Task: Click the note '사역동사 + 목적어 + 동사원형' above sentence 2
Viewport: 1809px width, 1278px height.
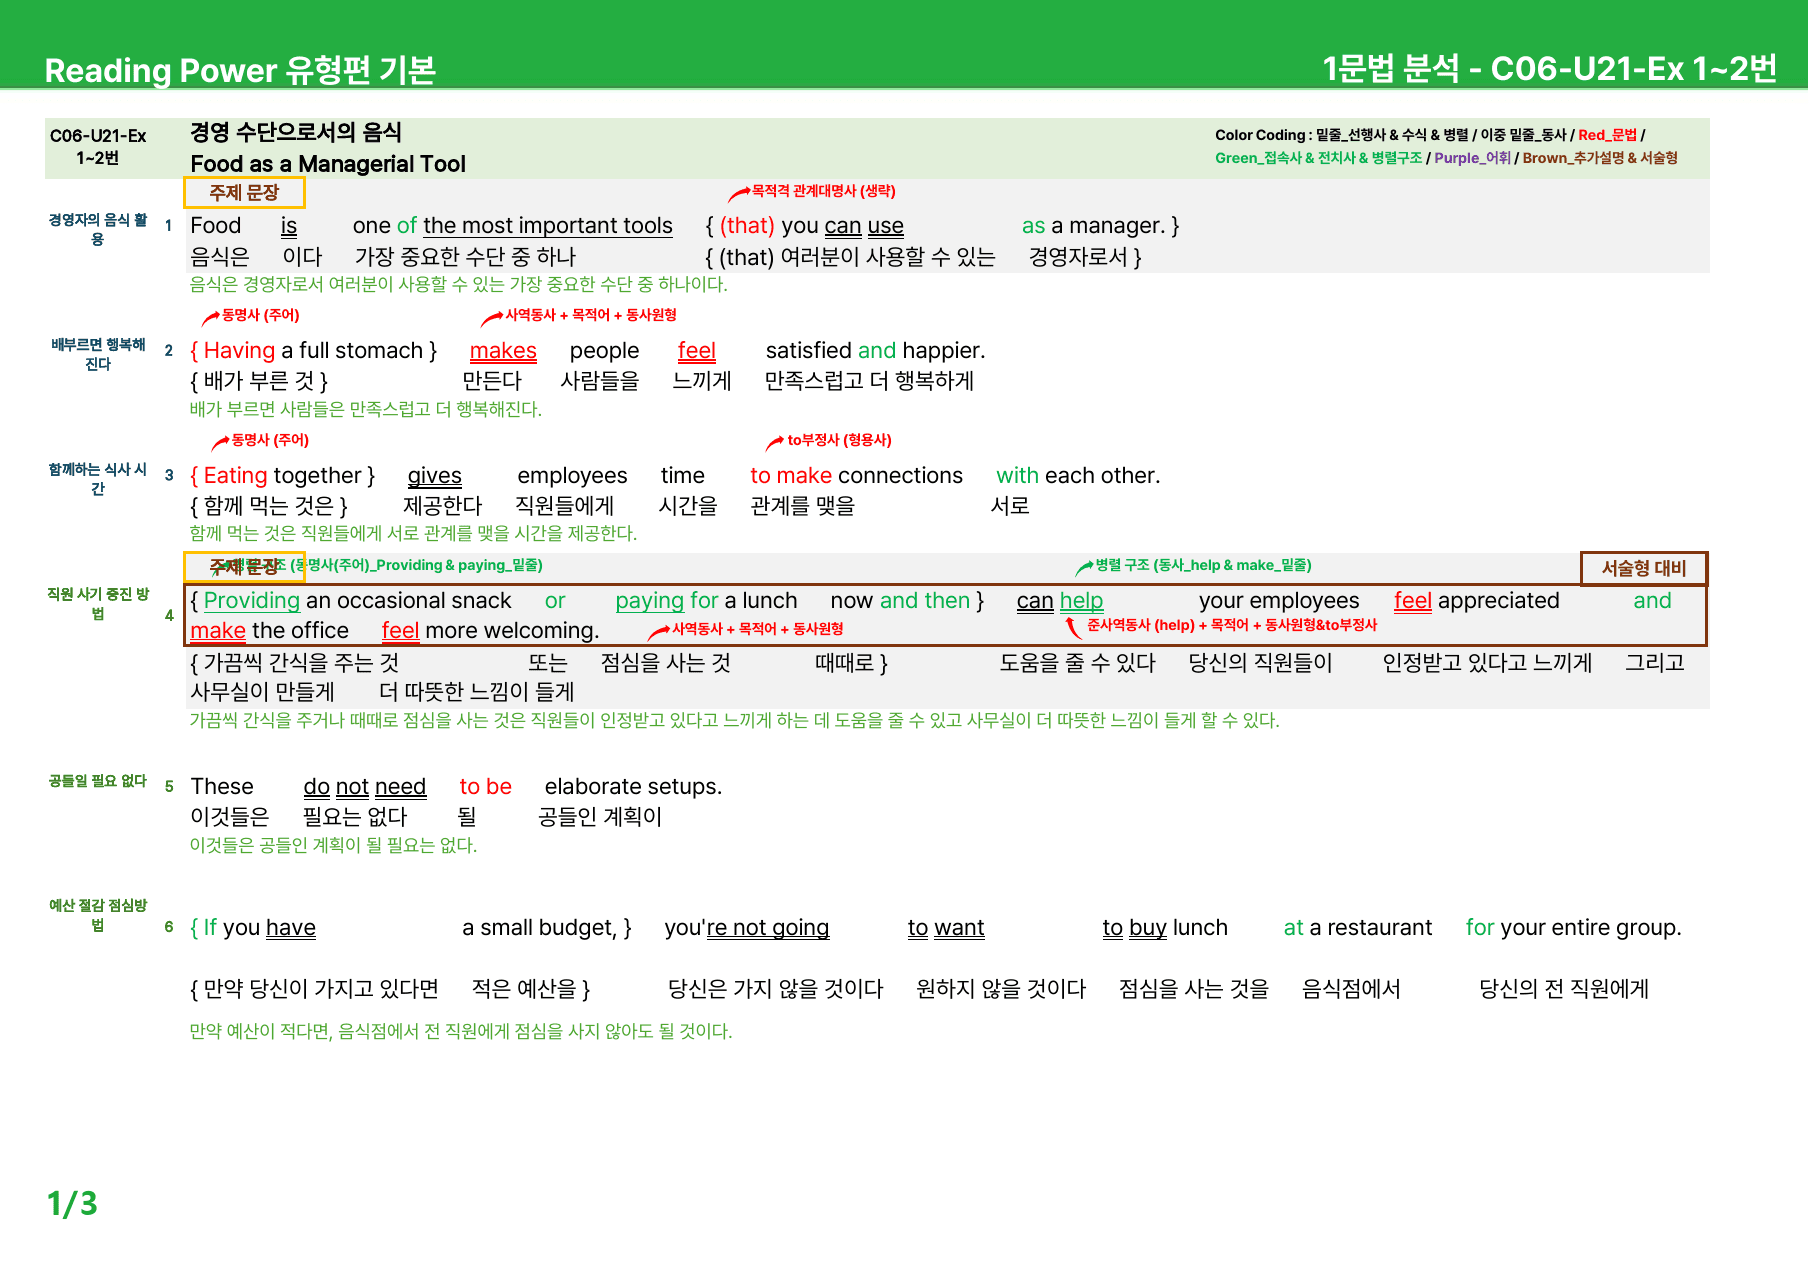Action: click(590, 315)
